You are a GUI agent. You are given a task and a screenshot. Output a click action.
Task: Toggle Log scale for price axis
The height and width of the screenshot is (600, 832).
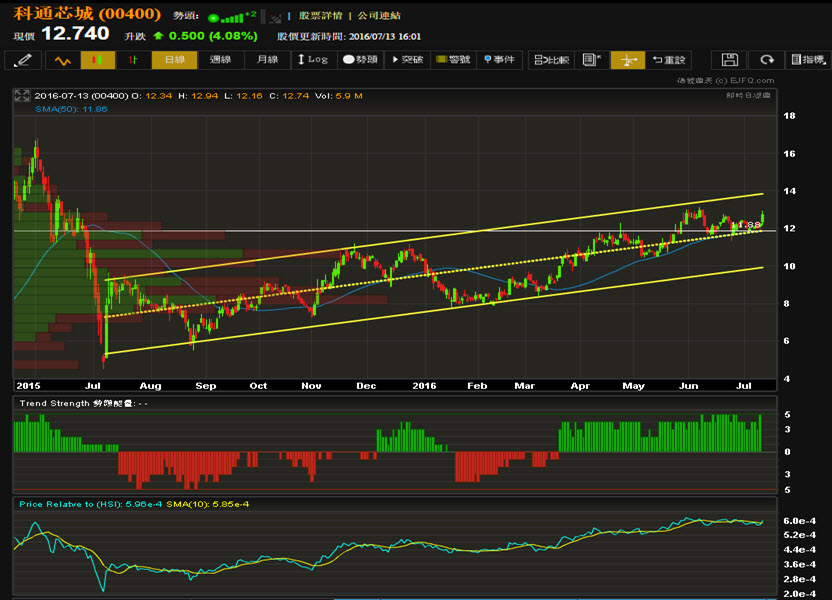tap(314, 60)
